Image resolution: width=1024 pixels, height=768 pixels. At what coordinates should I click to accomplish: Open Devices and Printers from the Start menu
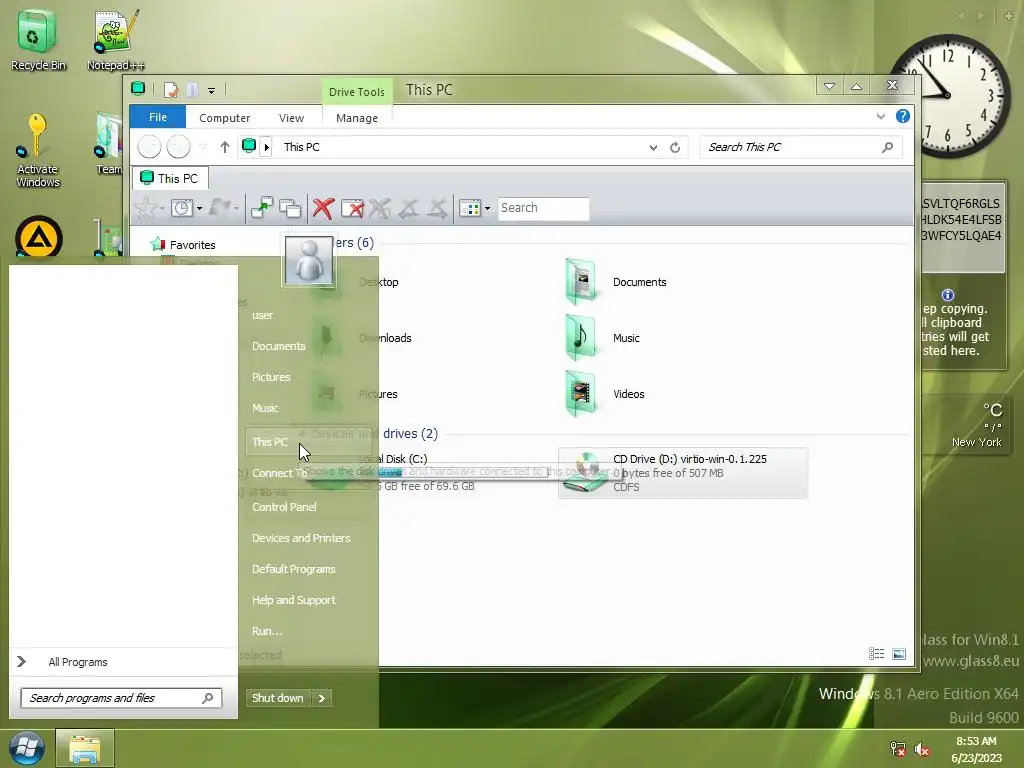(301, 538)
